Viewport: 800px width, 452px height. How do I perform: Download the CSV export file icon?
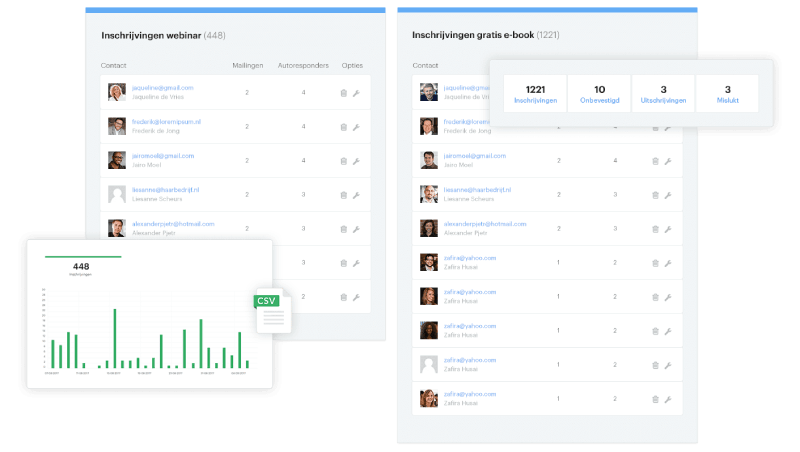[273, 311]
